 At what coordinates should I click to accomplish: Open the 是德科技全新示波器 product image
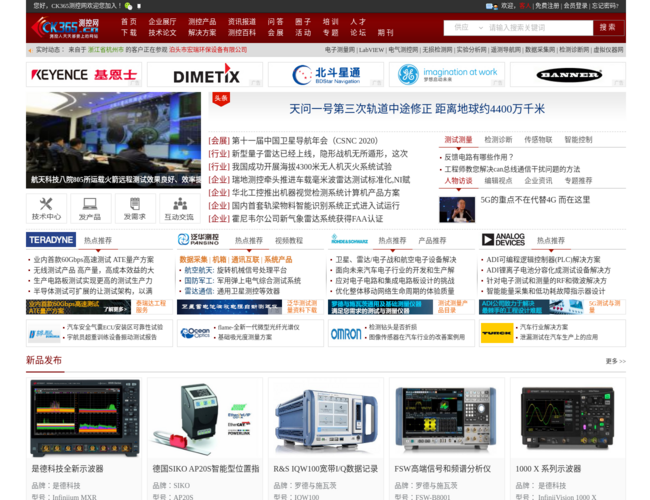point(85,418)
